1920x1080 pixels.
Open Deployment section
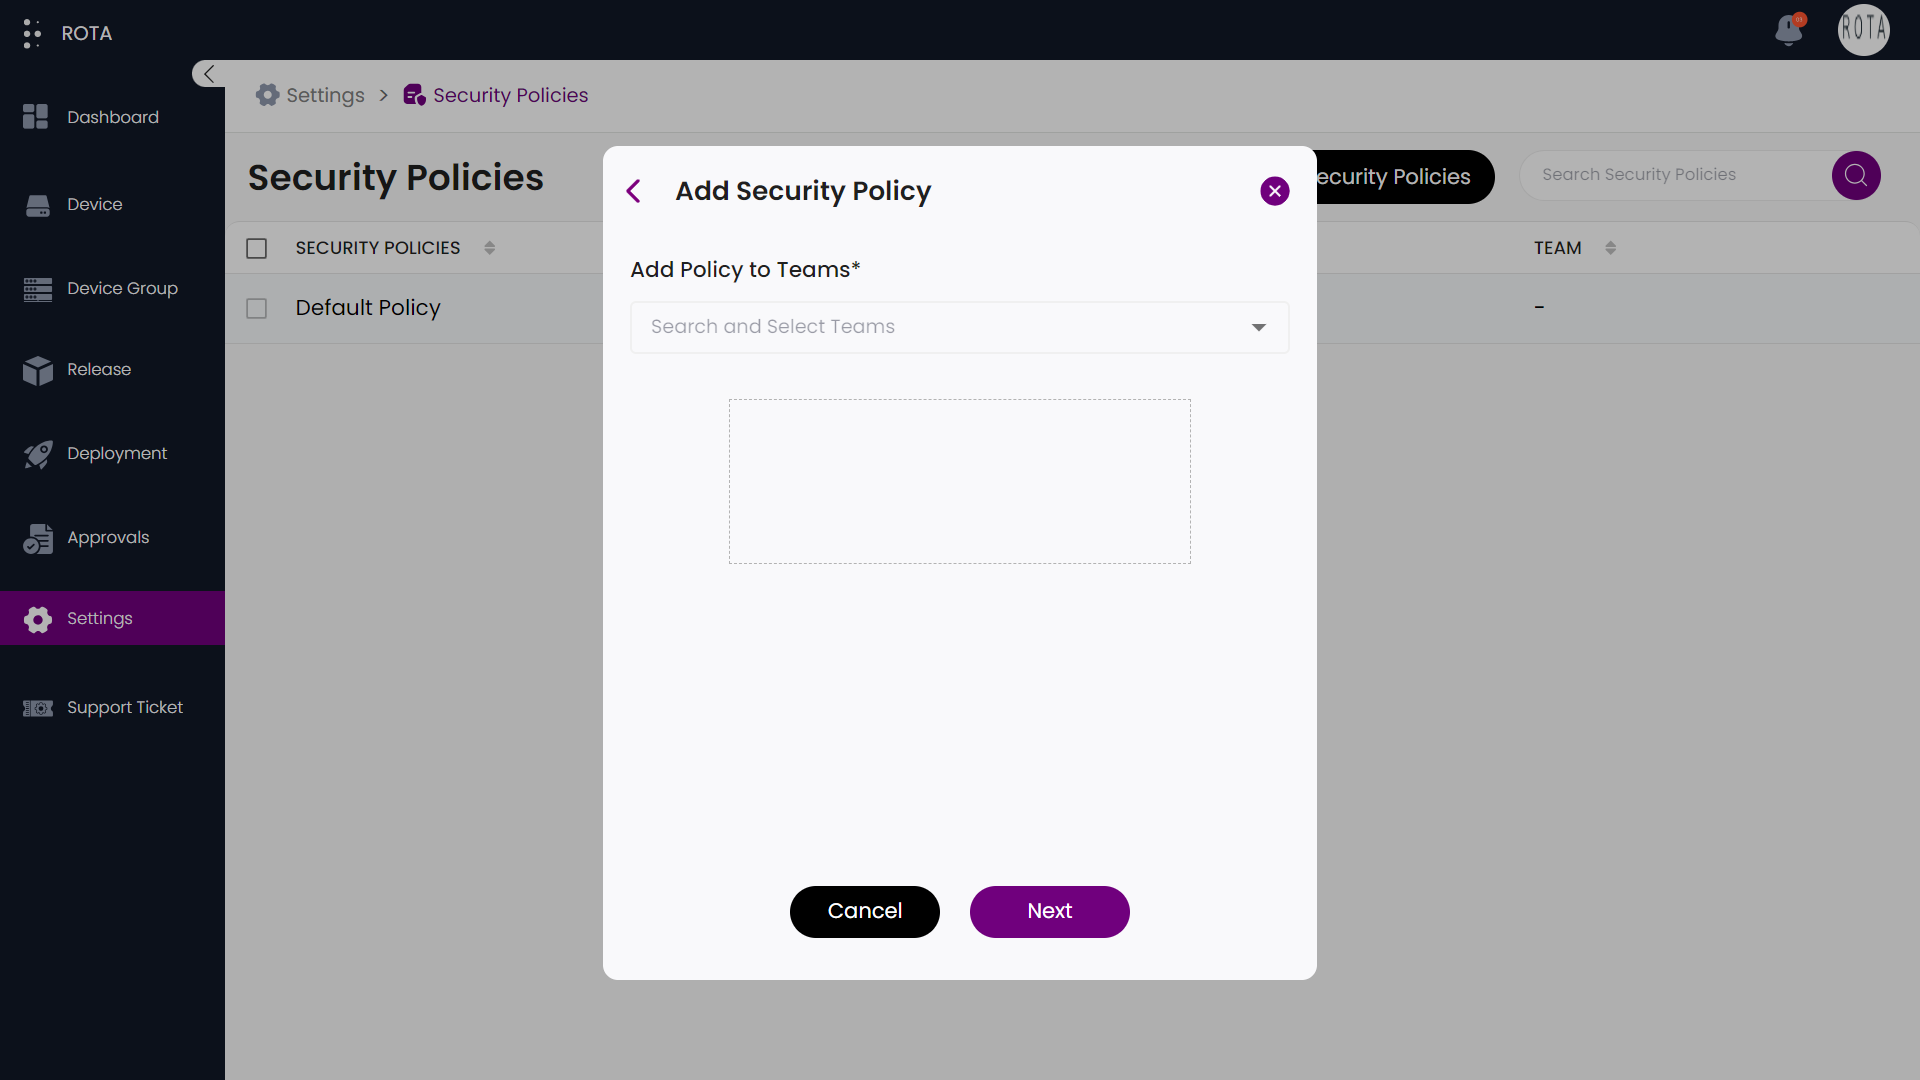[x=117, y=454]
